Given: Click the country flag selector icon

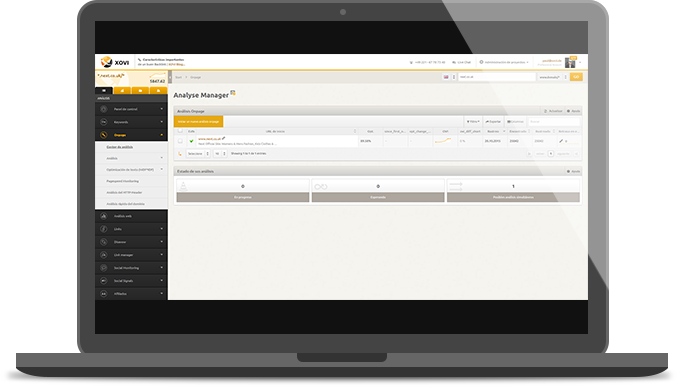Looking at the screenshot, I should click(446, 77).
